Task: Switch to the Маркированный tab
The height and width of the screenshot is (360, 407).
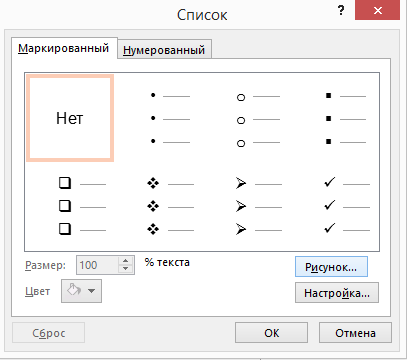Action: pyautogui.click(x=64, y=48)
